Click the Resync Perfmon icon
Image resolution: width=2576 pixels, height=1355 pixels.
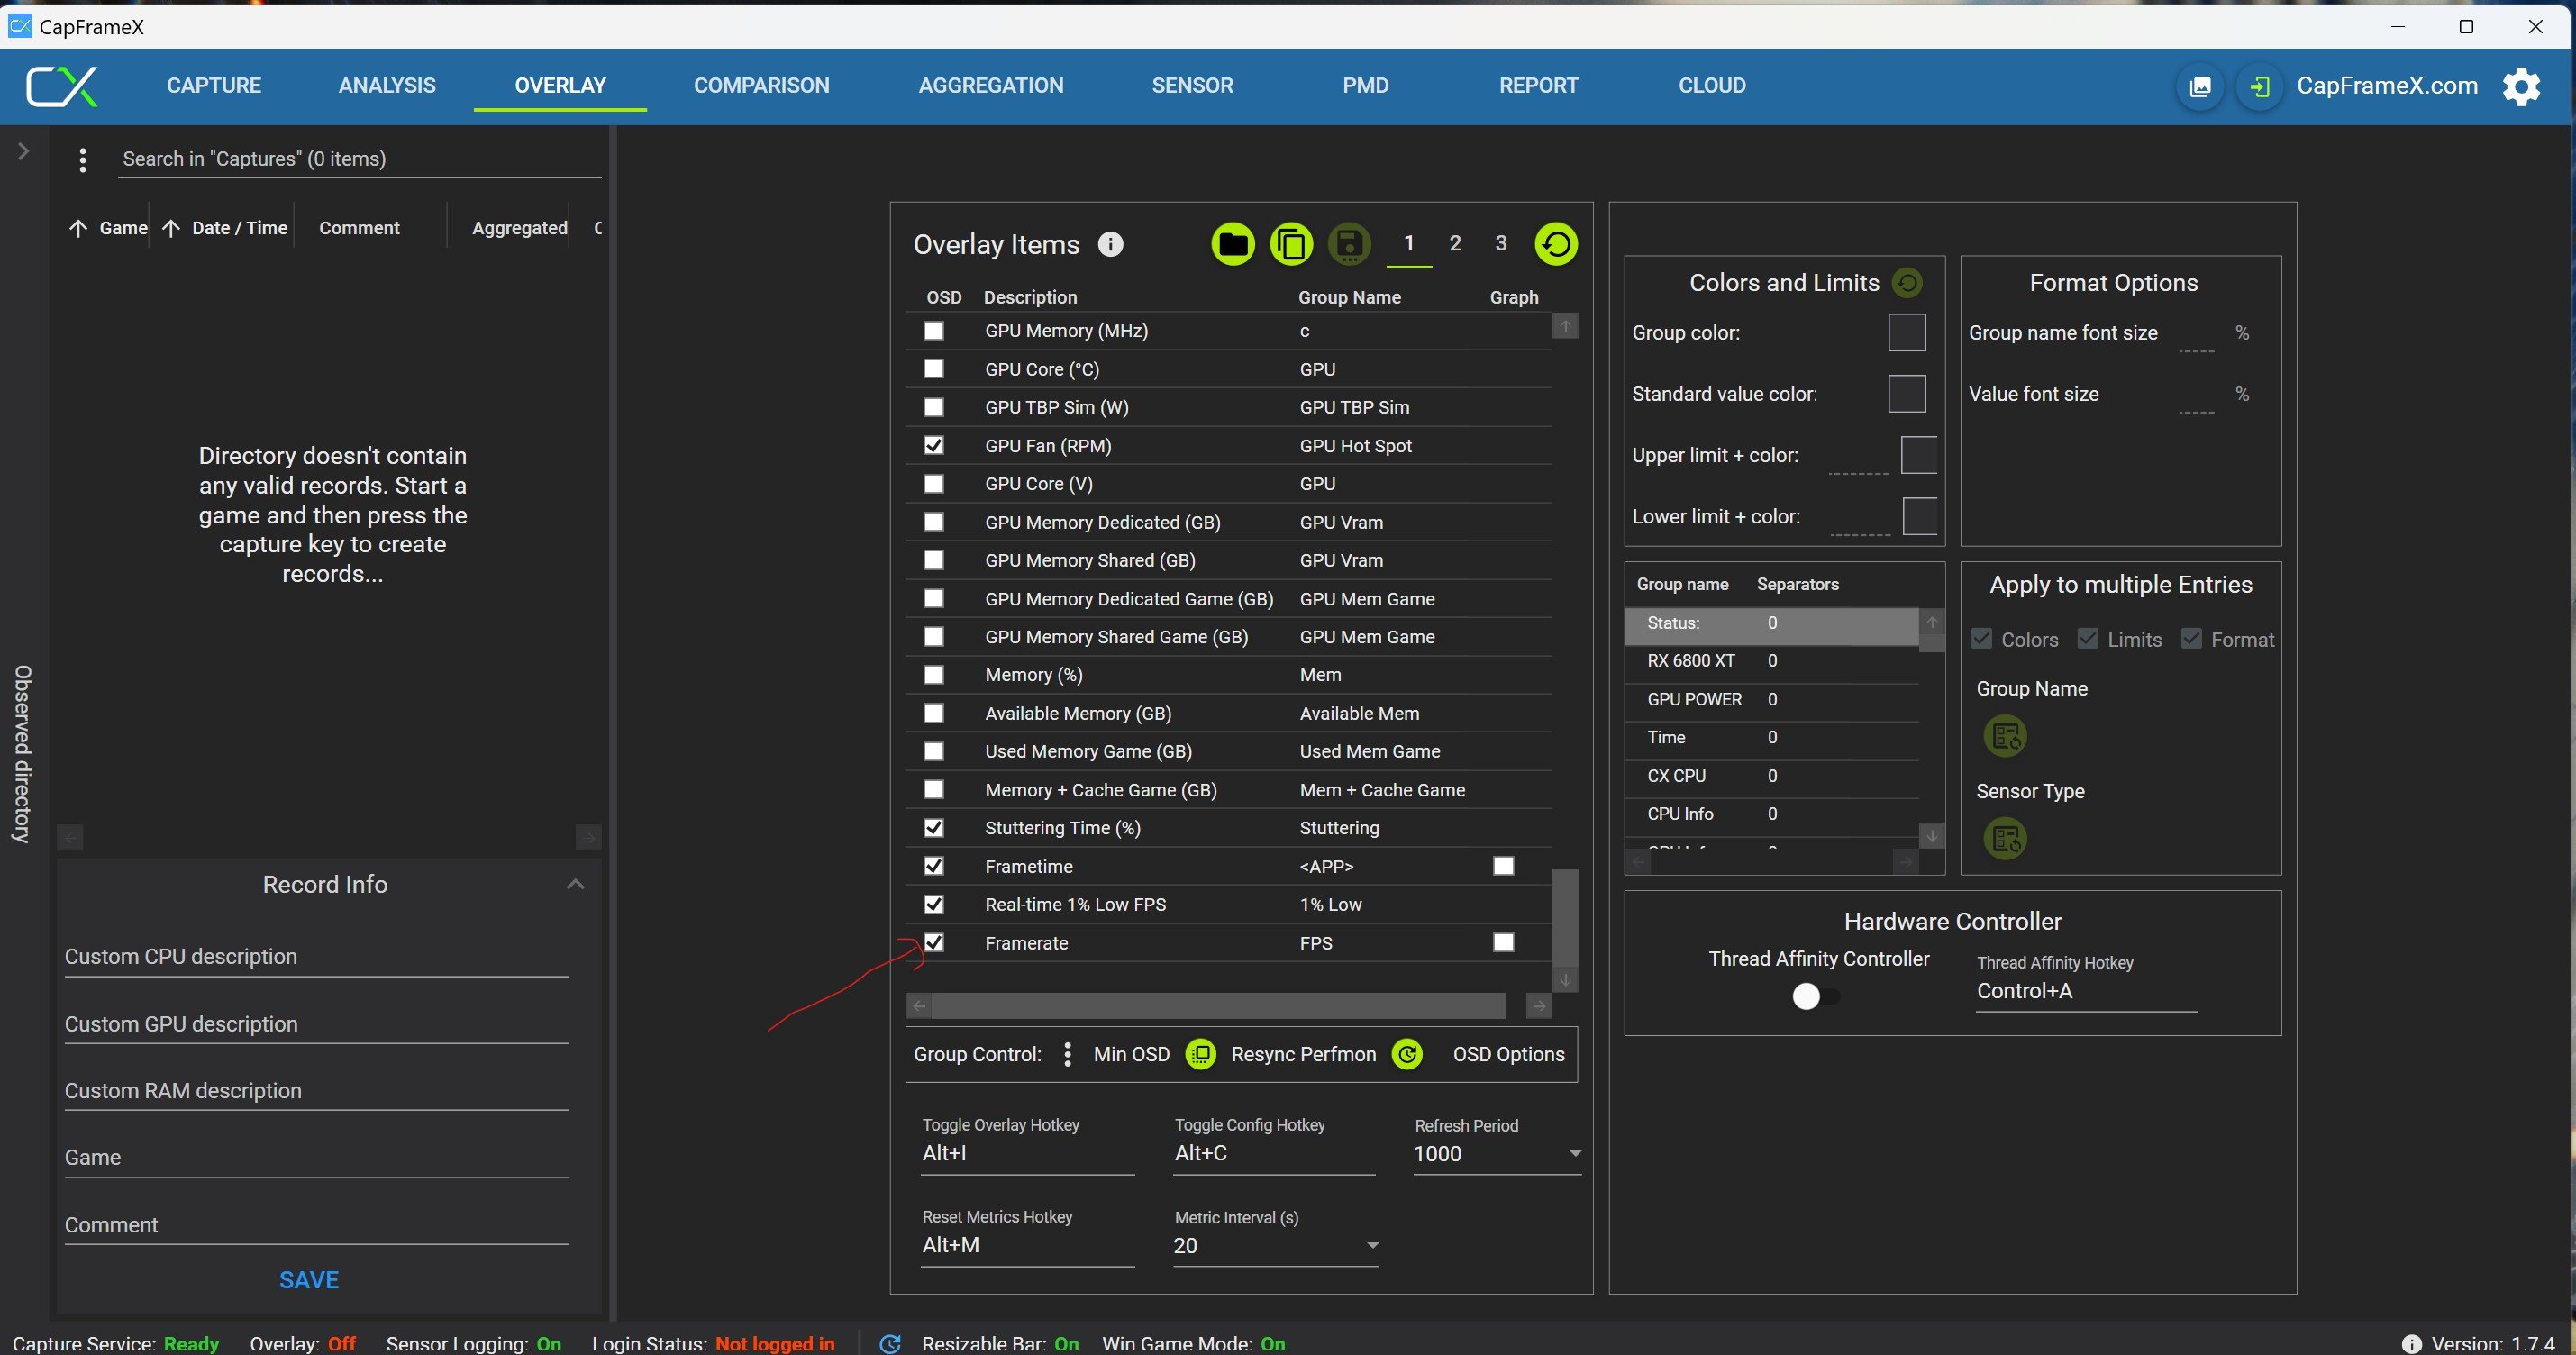(1407, 1054)
